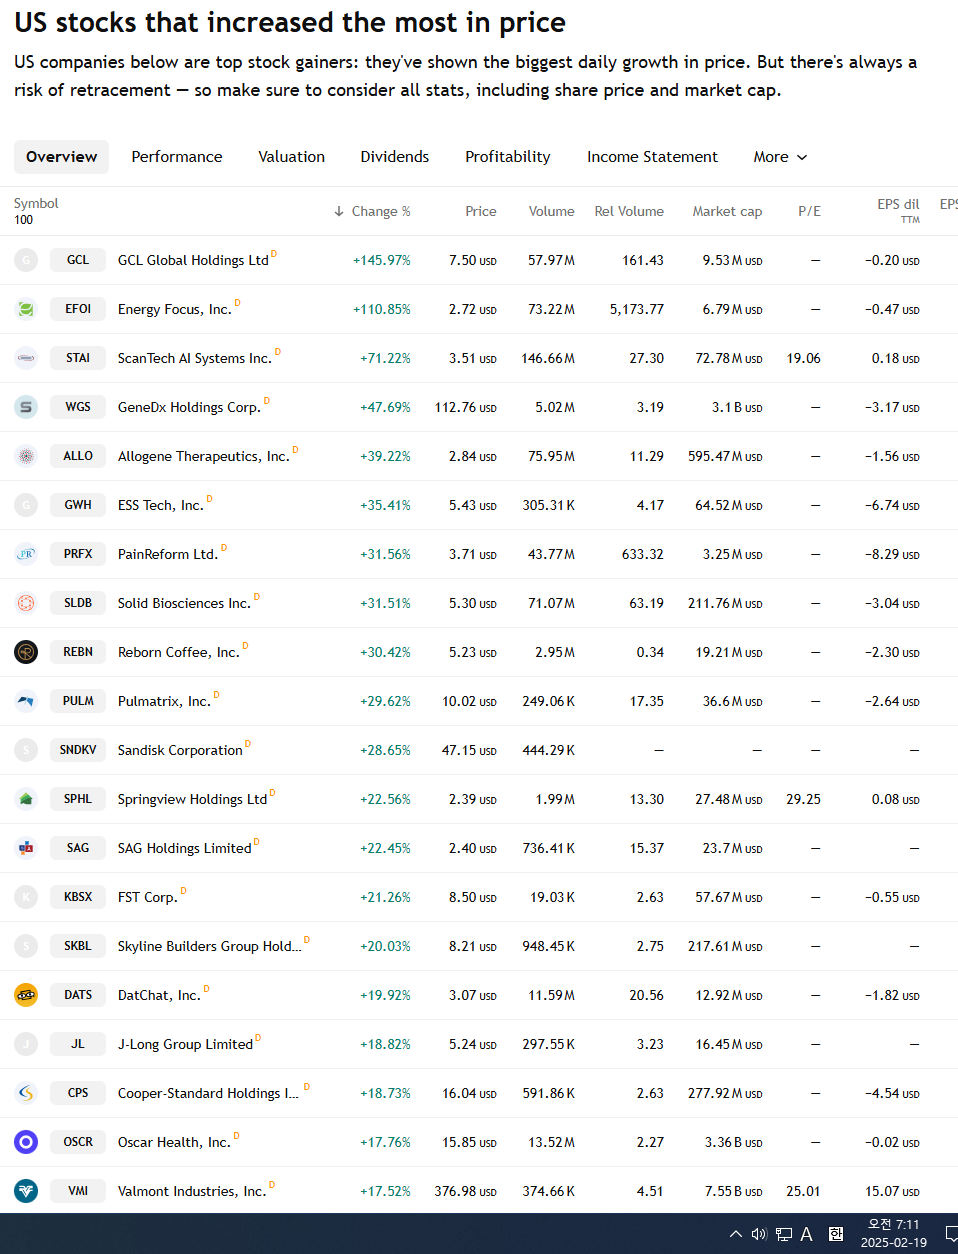Open the EFOI ticker symbol button

[78, 309]
